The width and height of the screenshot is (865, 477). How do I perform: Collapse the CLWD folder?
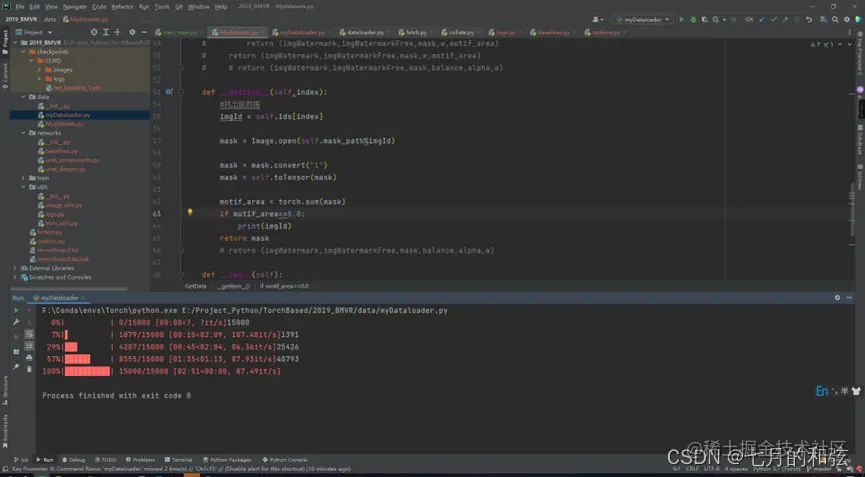31,61
